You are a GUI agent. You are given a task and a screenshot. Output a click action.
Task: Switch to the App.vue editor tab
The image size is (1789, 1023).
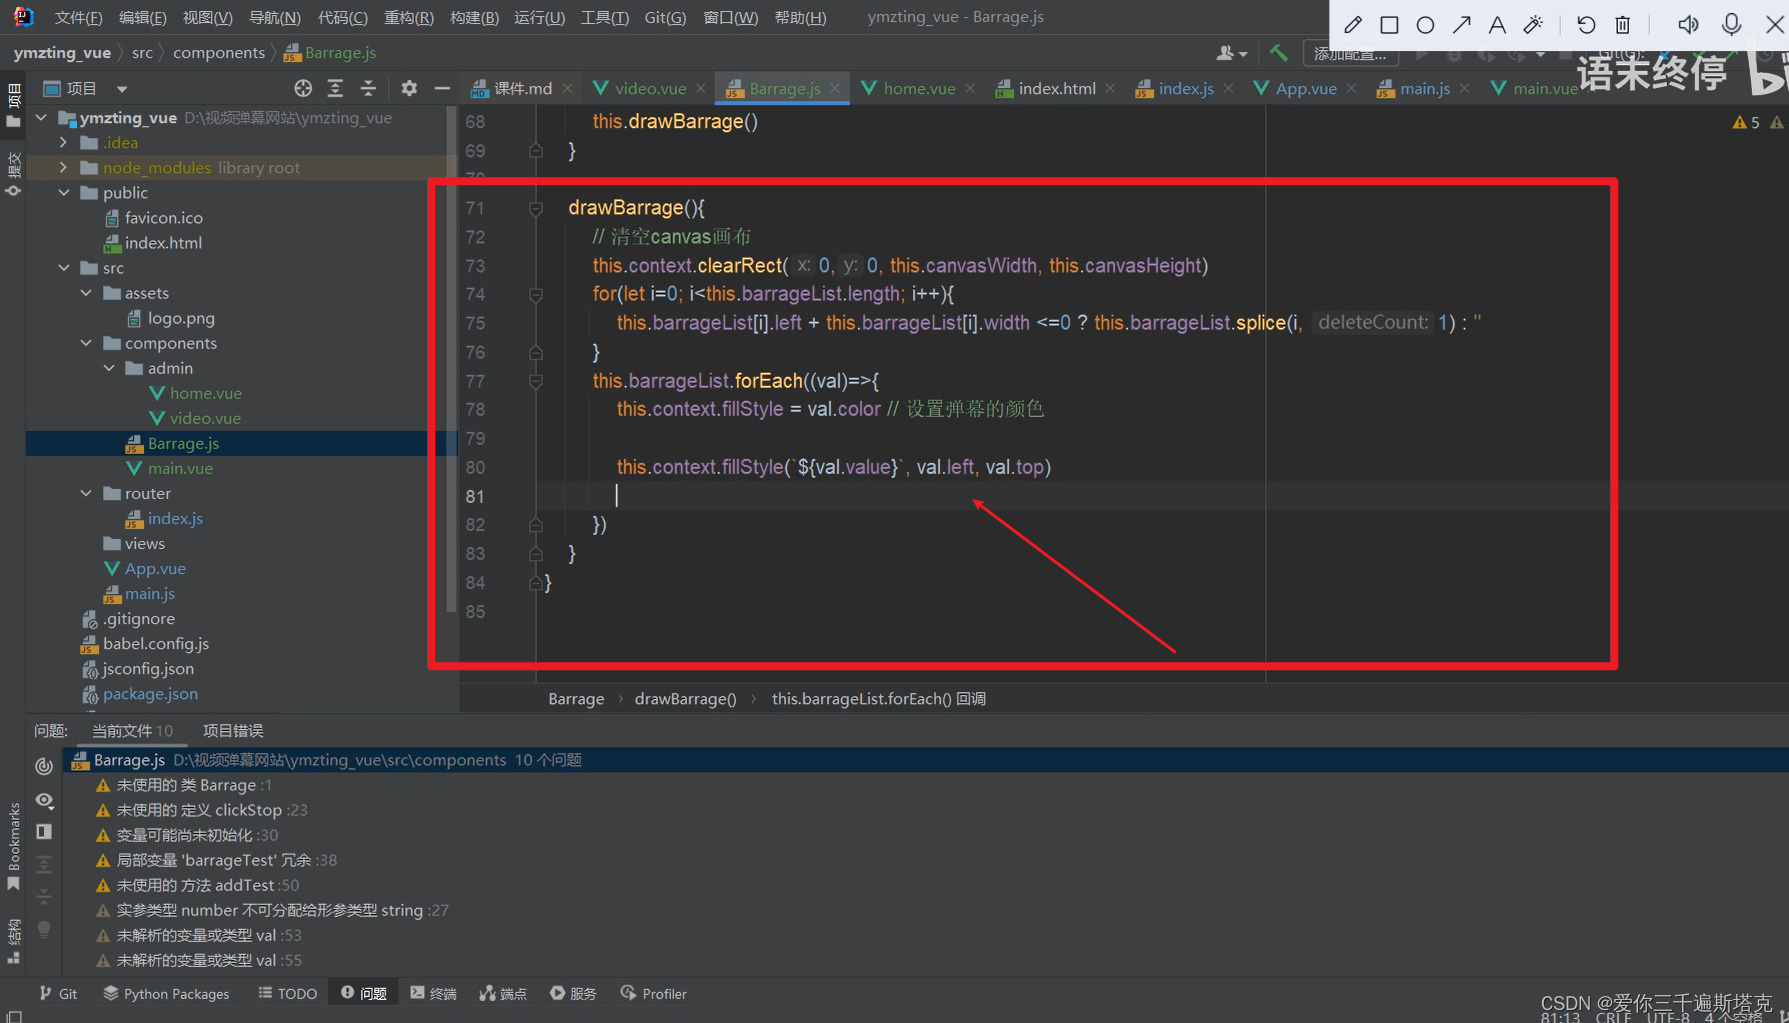1305,88
